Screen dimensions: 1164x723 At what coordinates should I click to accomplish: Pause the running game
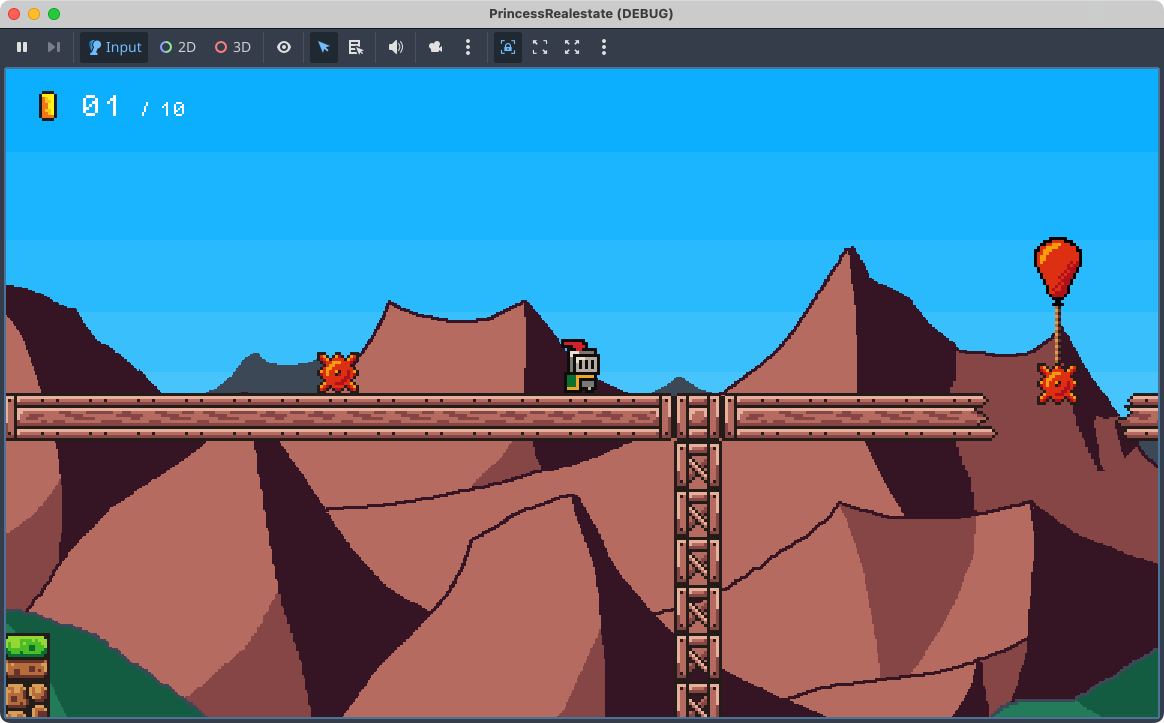click(22, 47)
